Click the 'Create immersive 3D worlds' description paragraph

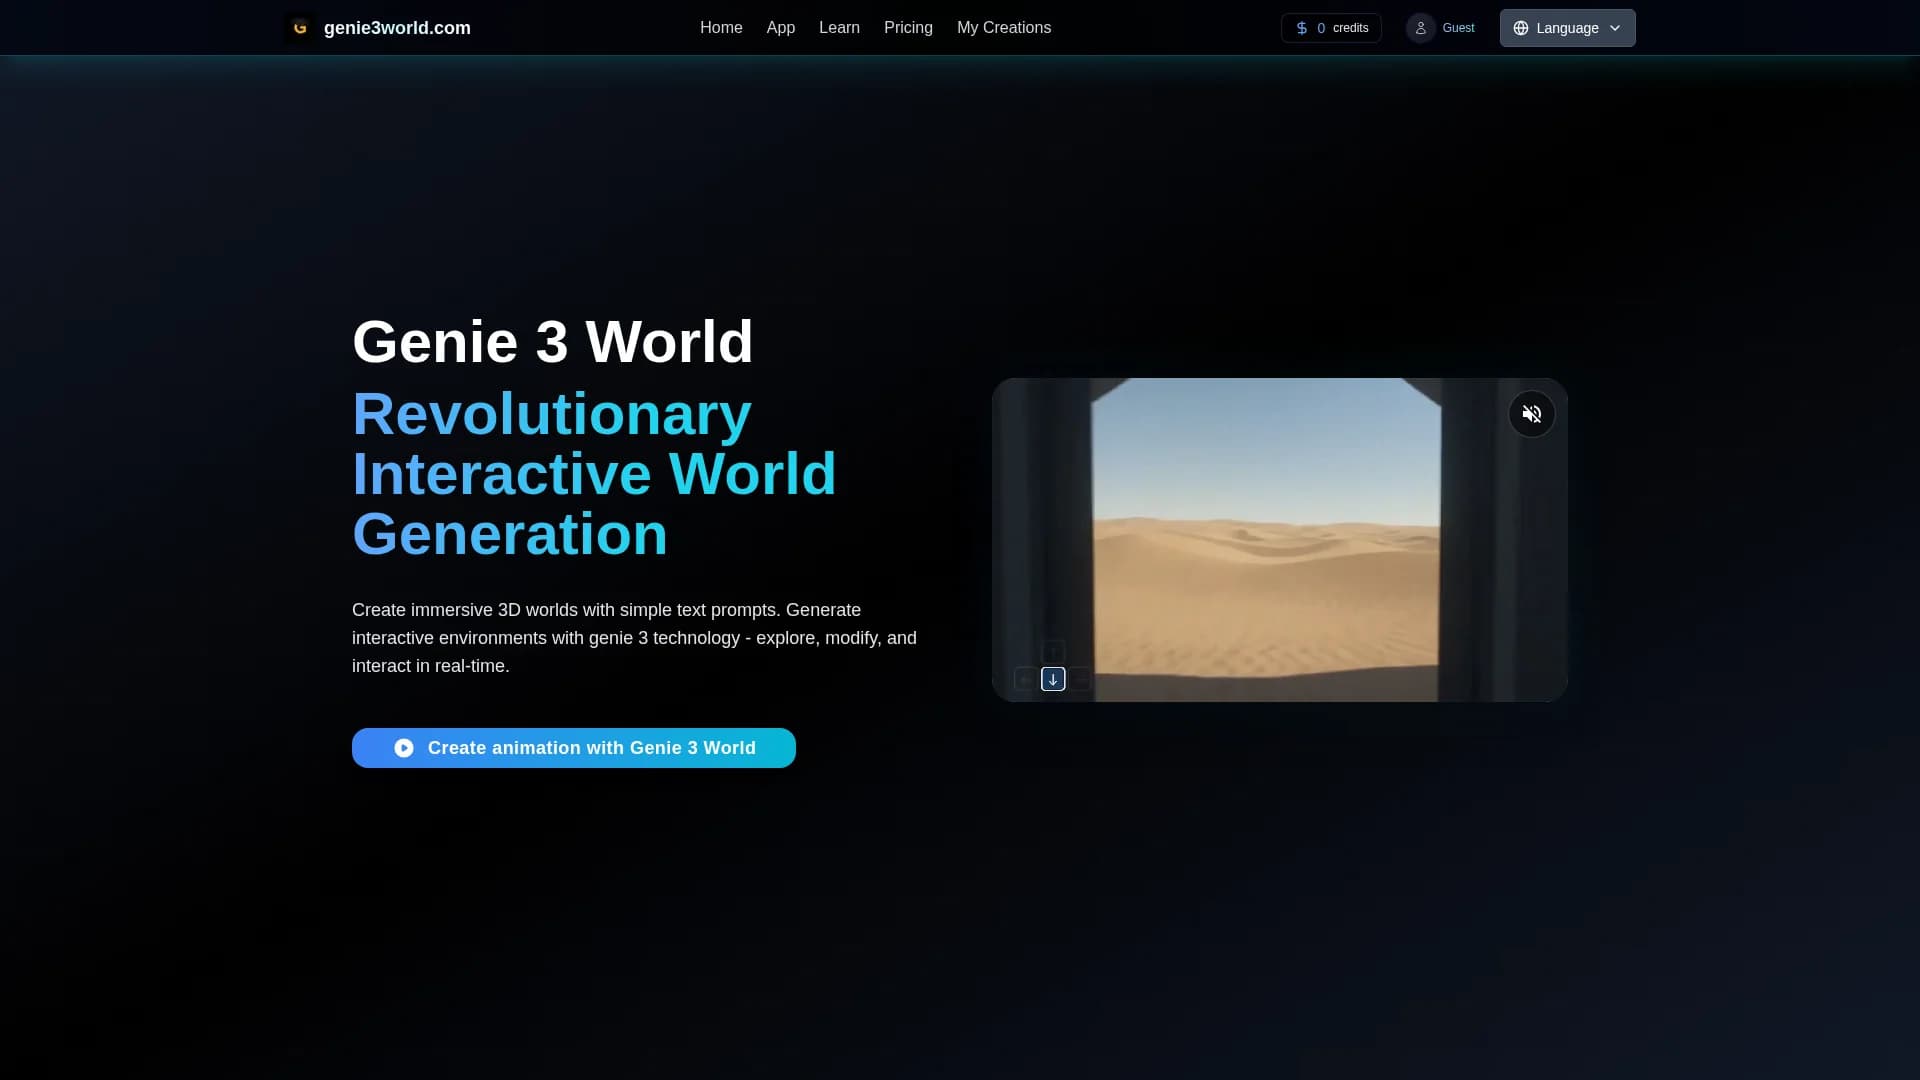click(634, 638)
